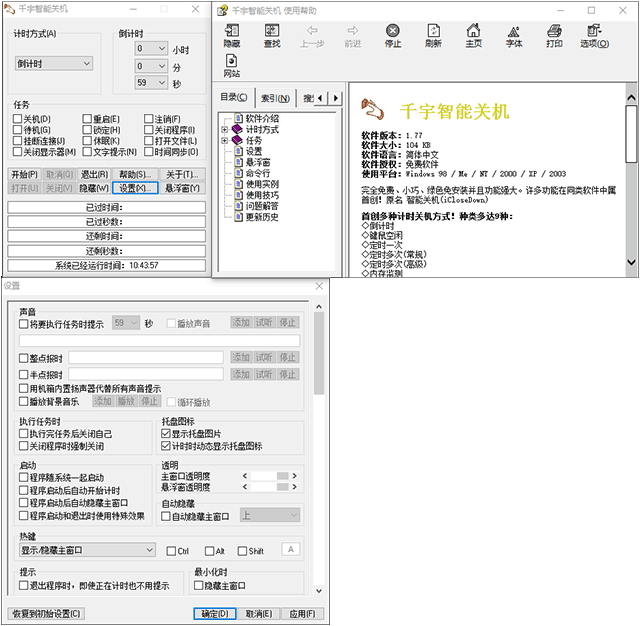
Task: Click the help content scroll down arrow
Action: tap(631, 262)
